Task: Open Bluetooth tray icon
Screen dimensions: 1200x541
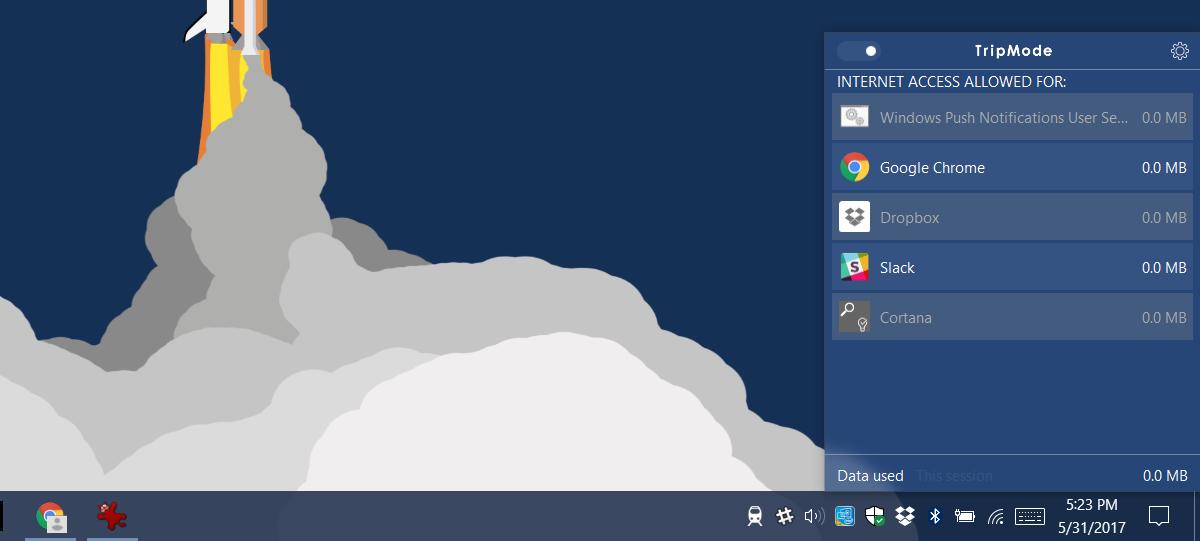Action: pos(935,516)
